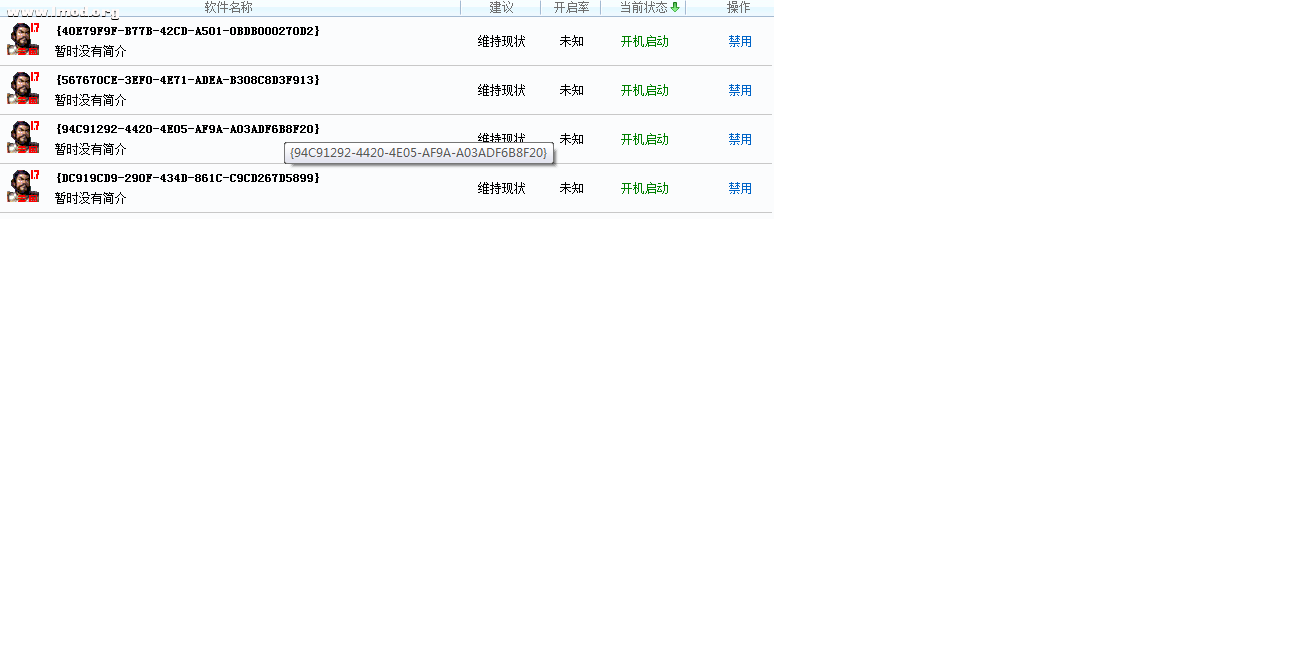Toggle 开机启动 status of the {40E79F9F row

tap(644, 41)
